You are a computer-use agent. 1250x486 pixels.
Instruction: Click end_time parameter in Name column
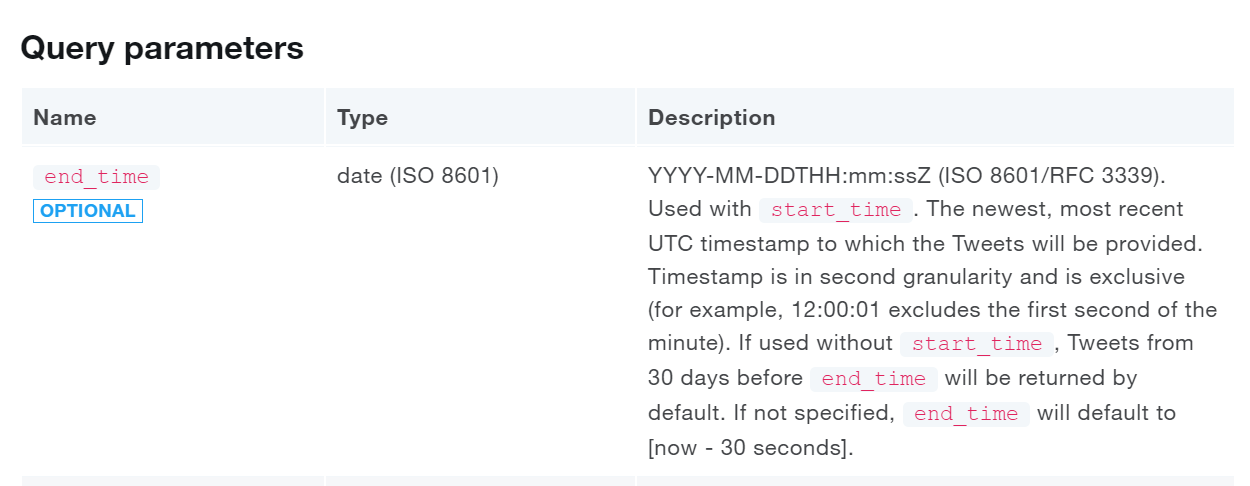click(96, 177)
